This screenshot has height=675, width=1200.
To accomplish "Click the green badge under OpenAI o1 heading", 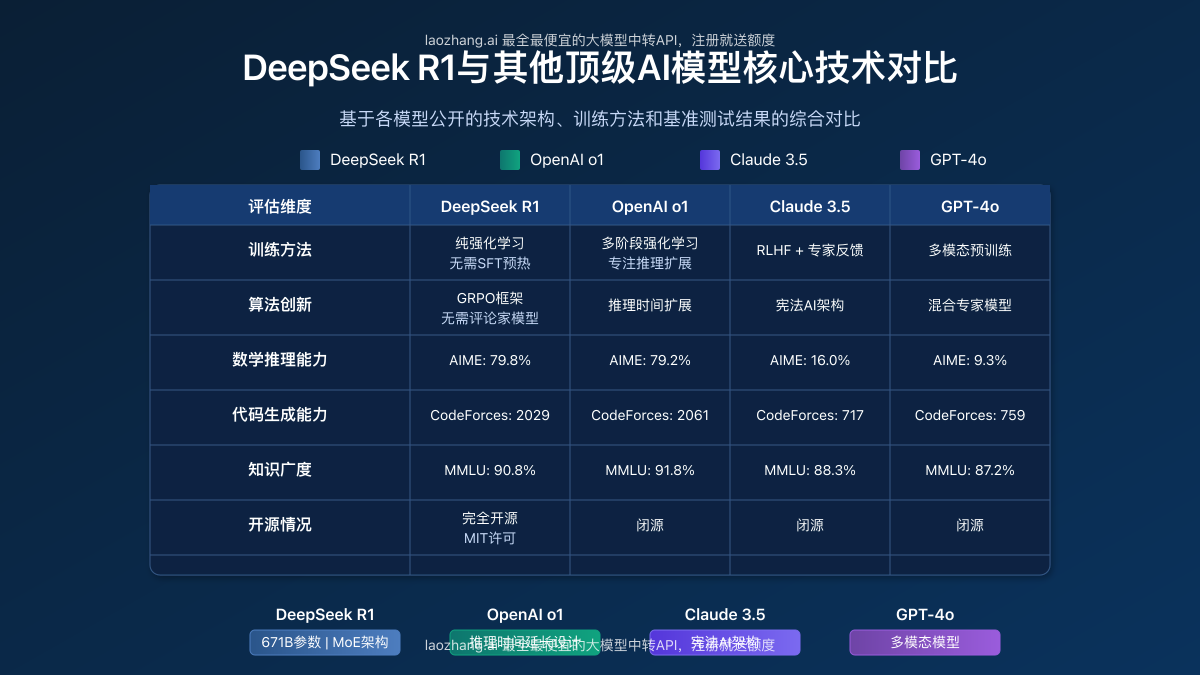I will tap(525, 642).
